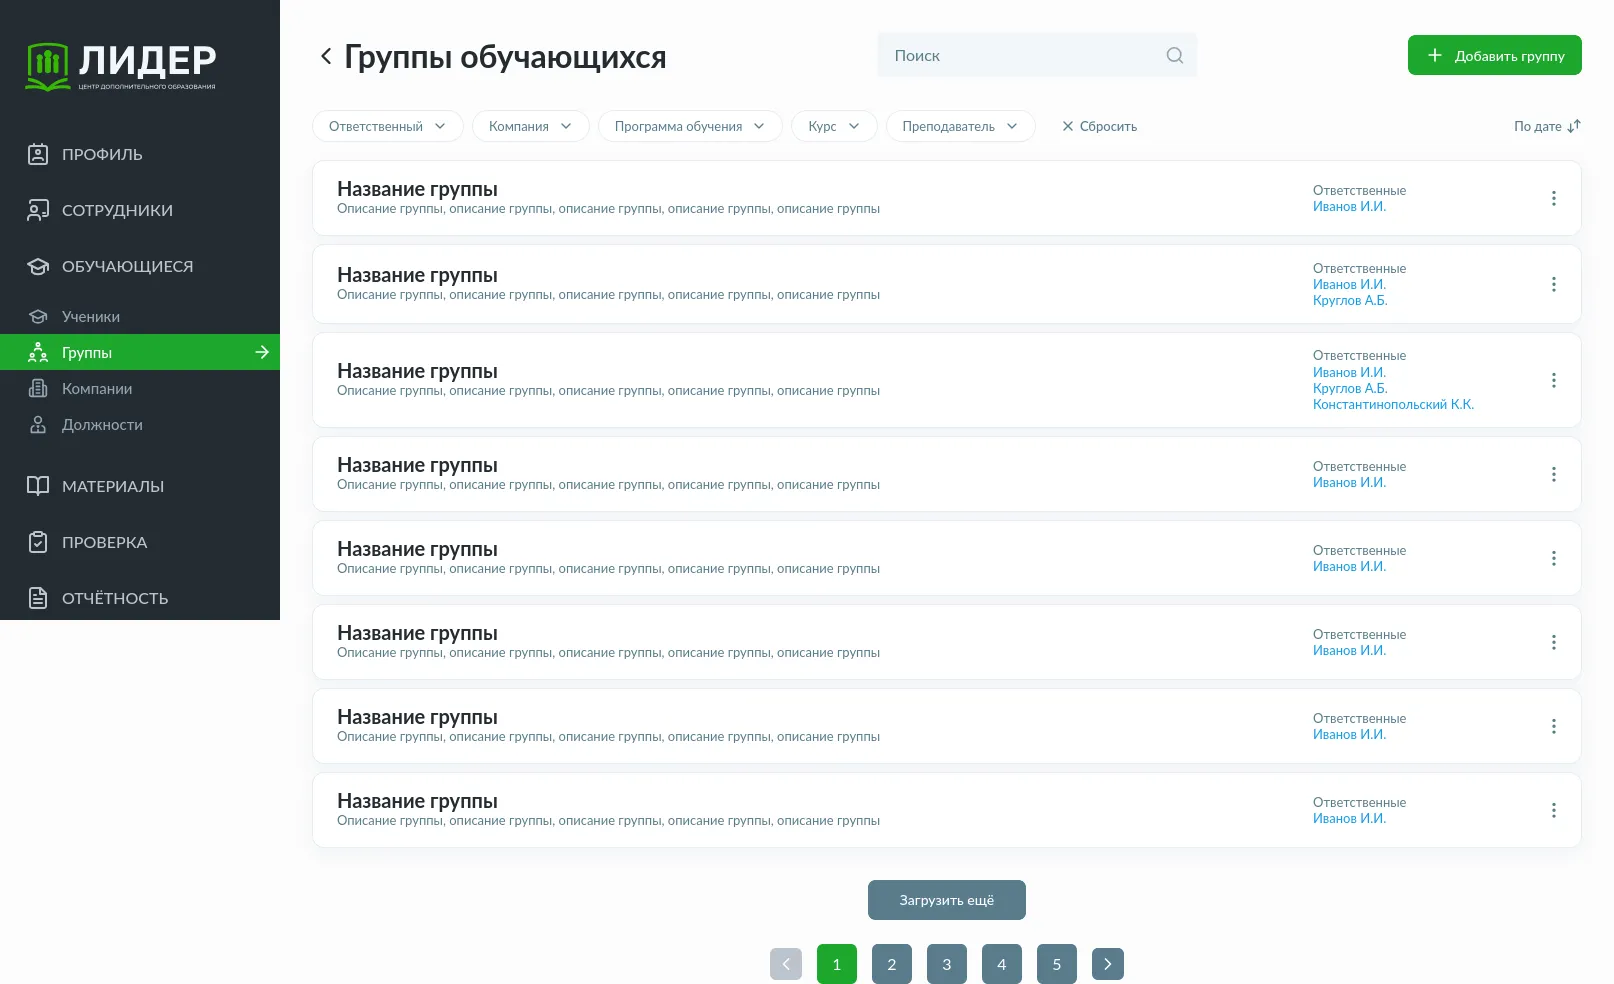
Task: Go to page 5
Action: [1057, 964]
